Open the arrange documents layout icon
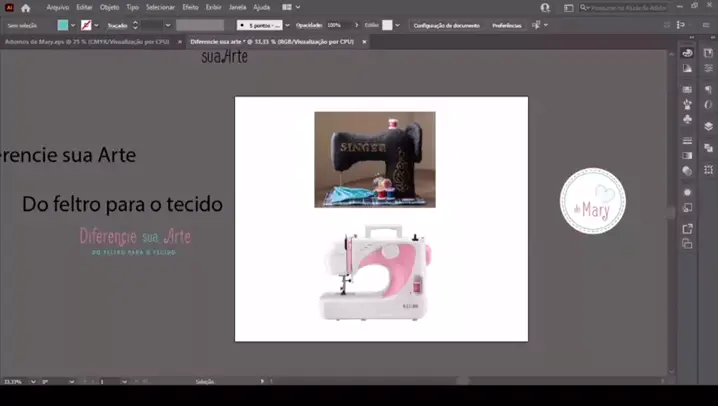718x406 pixels. point(287,7)
